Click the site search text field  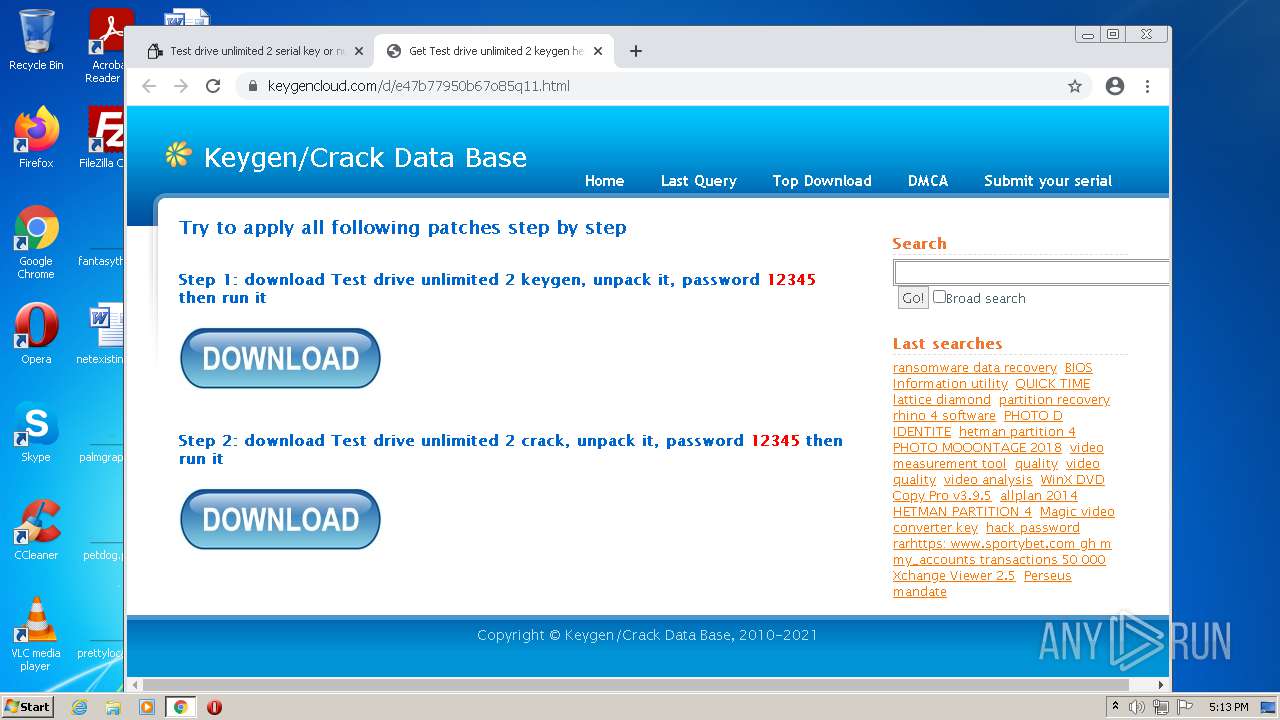[x=1031, y=273]
